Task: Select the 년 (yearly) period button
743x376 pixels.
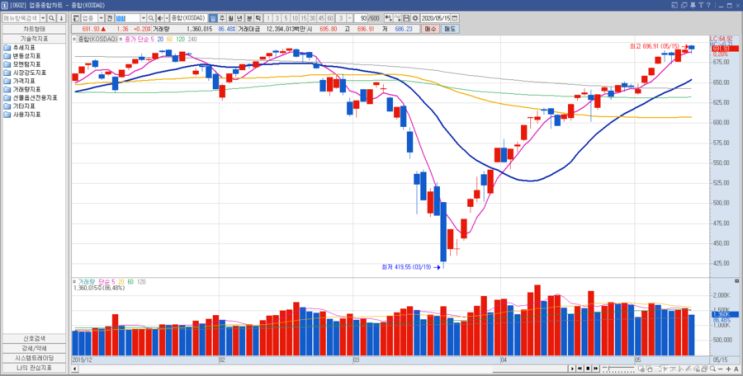Action: (239, 18)
